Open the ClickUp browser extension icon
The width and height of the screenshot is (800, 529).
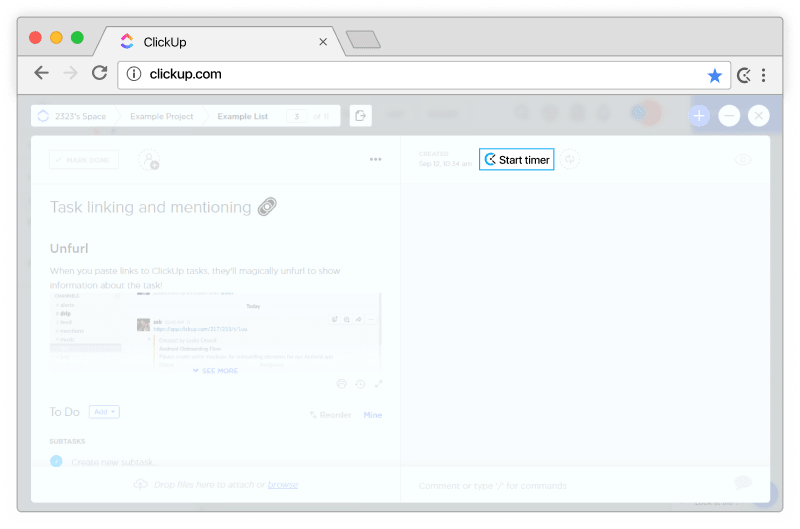tap(744, 75)
